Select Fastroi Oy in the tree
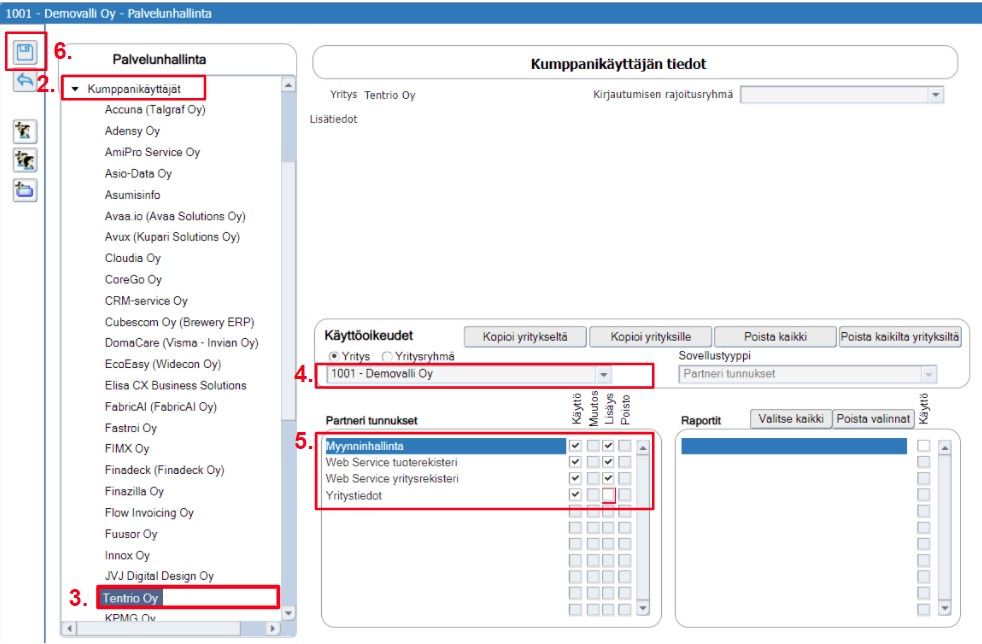 pyautogui.click(x=130, y=428)
